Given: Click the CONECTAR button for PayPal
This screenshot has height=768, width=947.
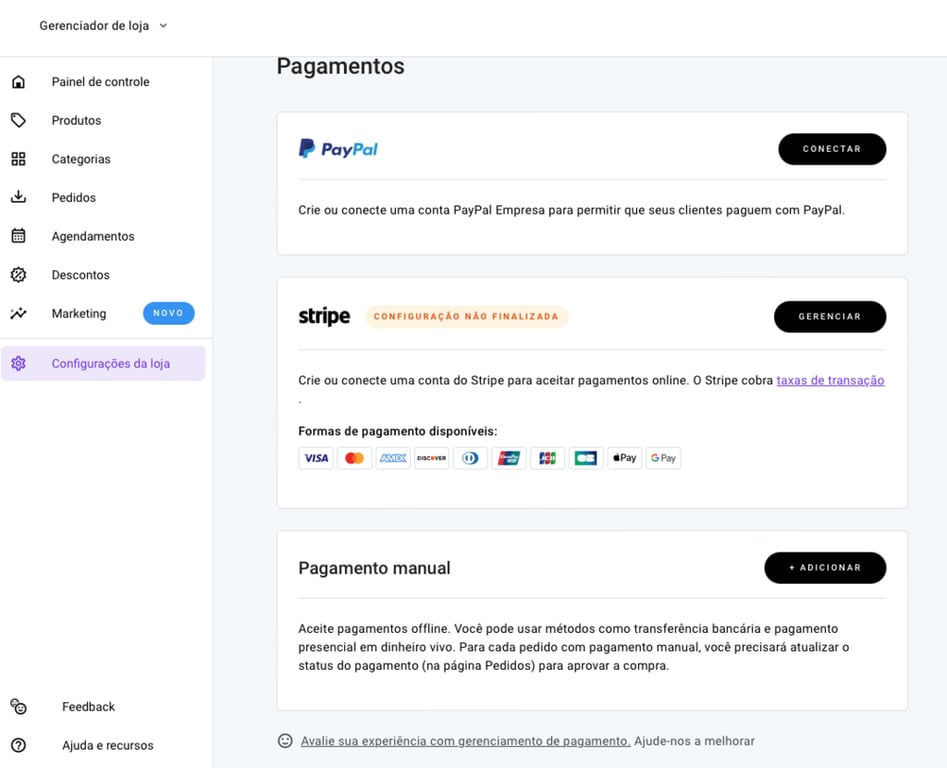Looking at the screenshot, I should (x=832, y=148).
